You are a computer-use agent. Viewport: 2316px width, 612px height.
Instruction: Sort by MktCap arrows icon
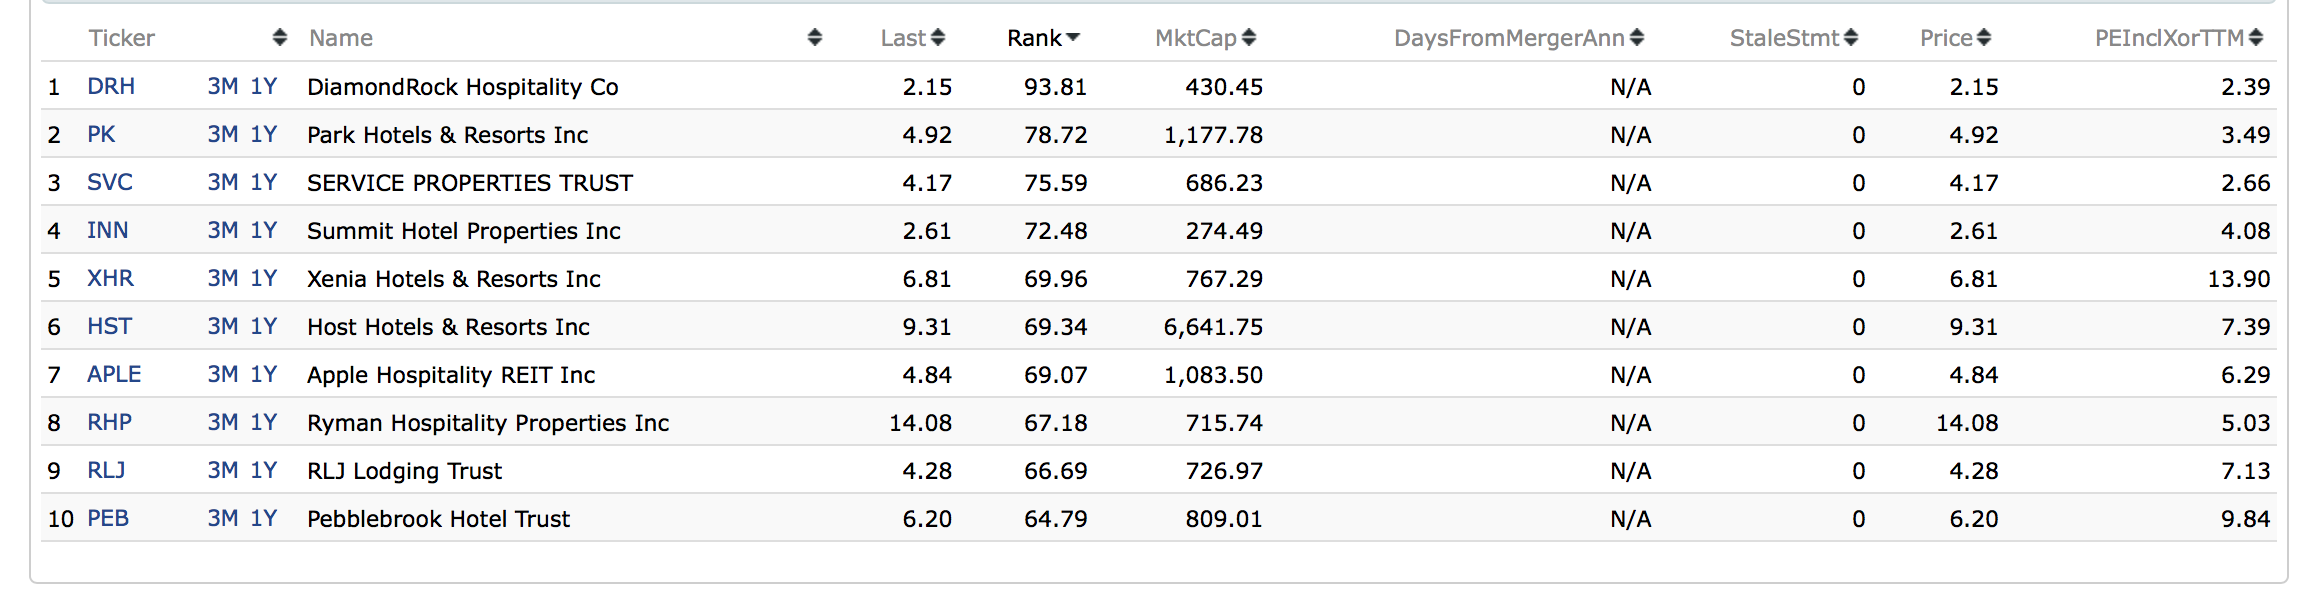[x=1248, y=38]
